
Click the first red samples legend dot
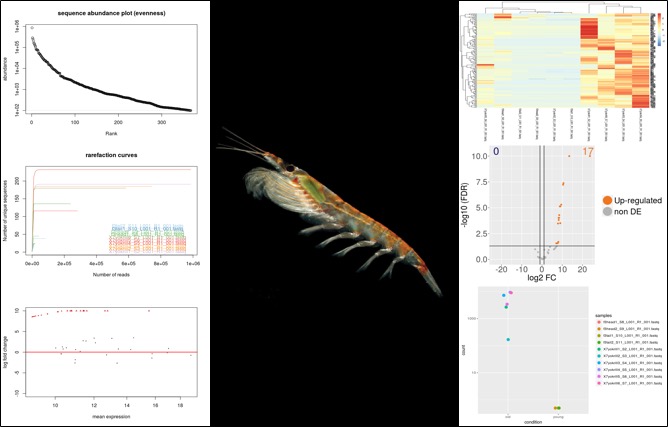tap(599, 323)
